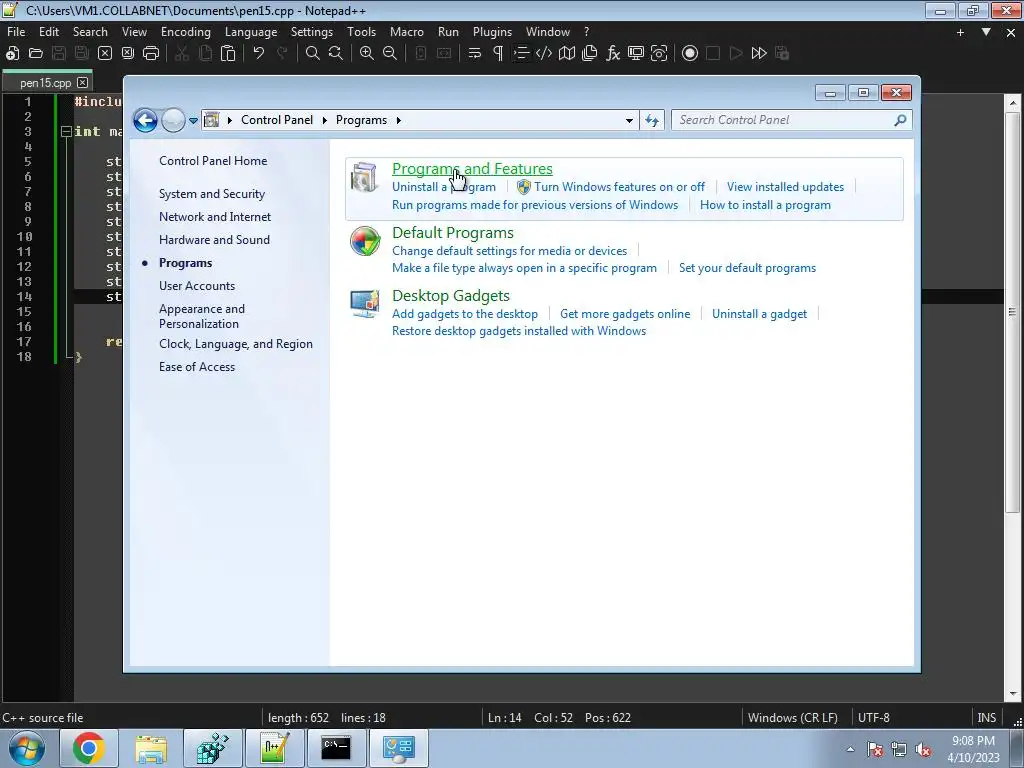Click in the Search Control Panel field

click(x=784, y=120)
